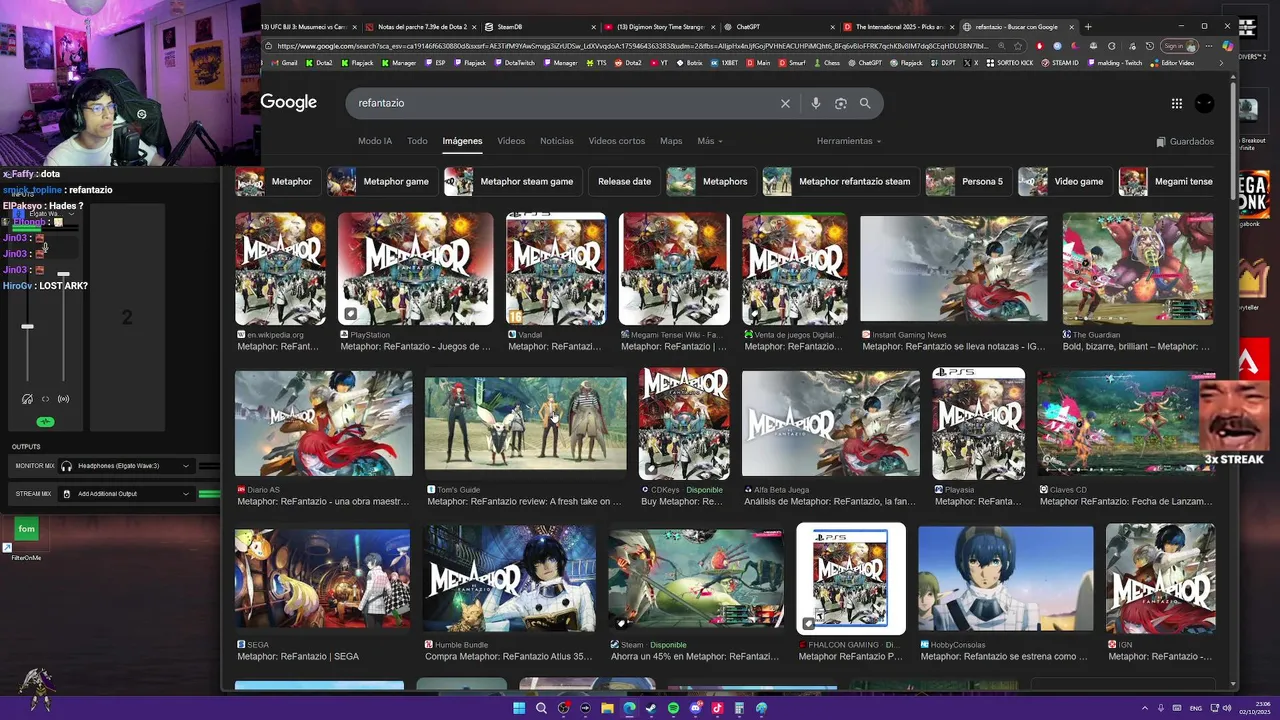
Task: Start a Google voice search
Action: click(816, 103)
